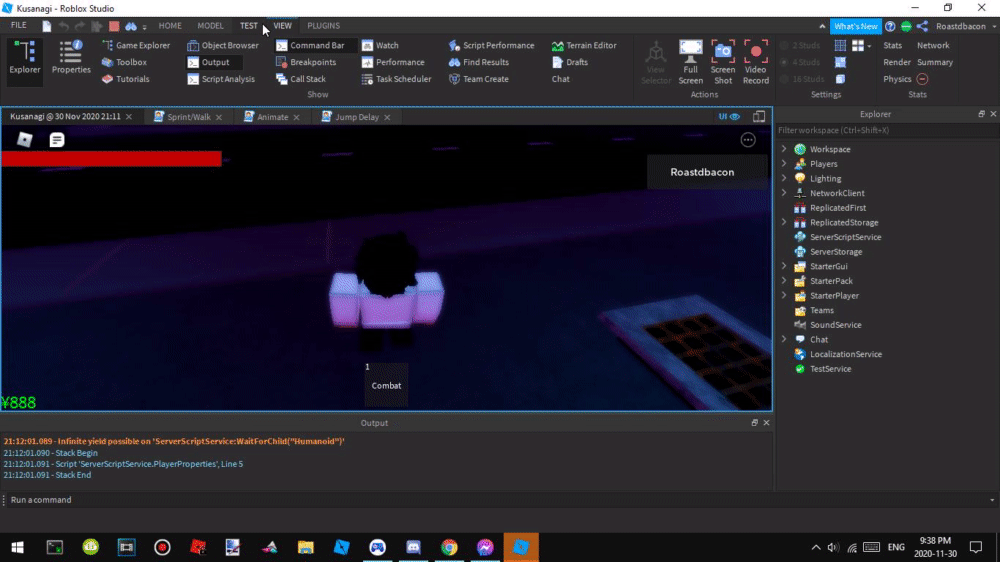This screenshot has height=562, width=1000.
Task: Open the Performance window
Action: click(393, 62)
